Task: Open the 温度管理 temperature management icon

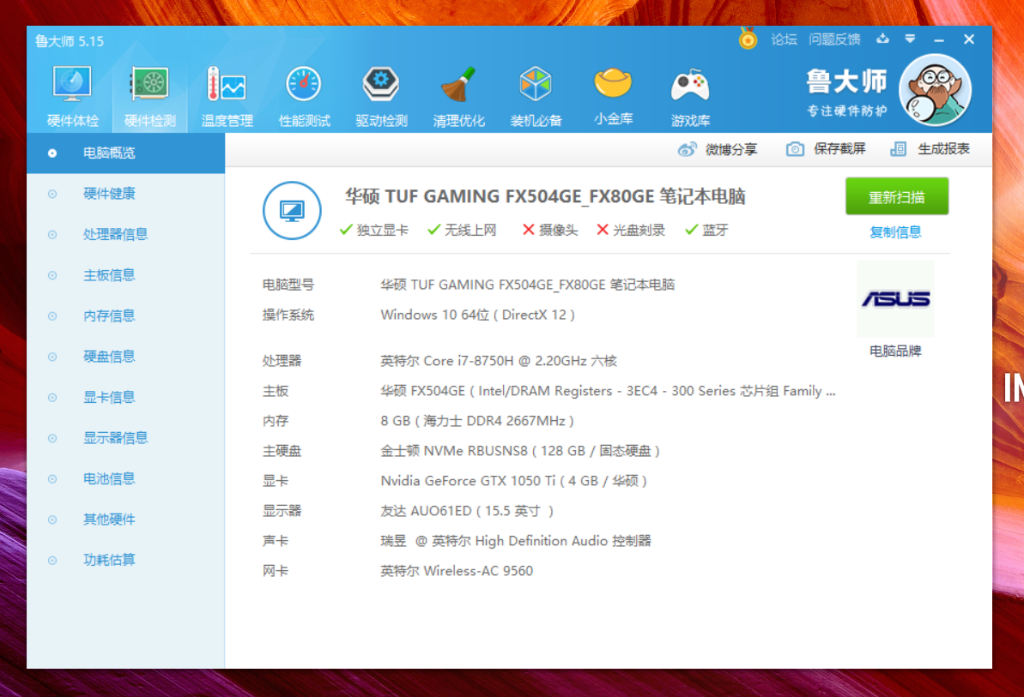Action: (226, 84)
